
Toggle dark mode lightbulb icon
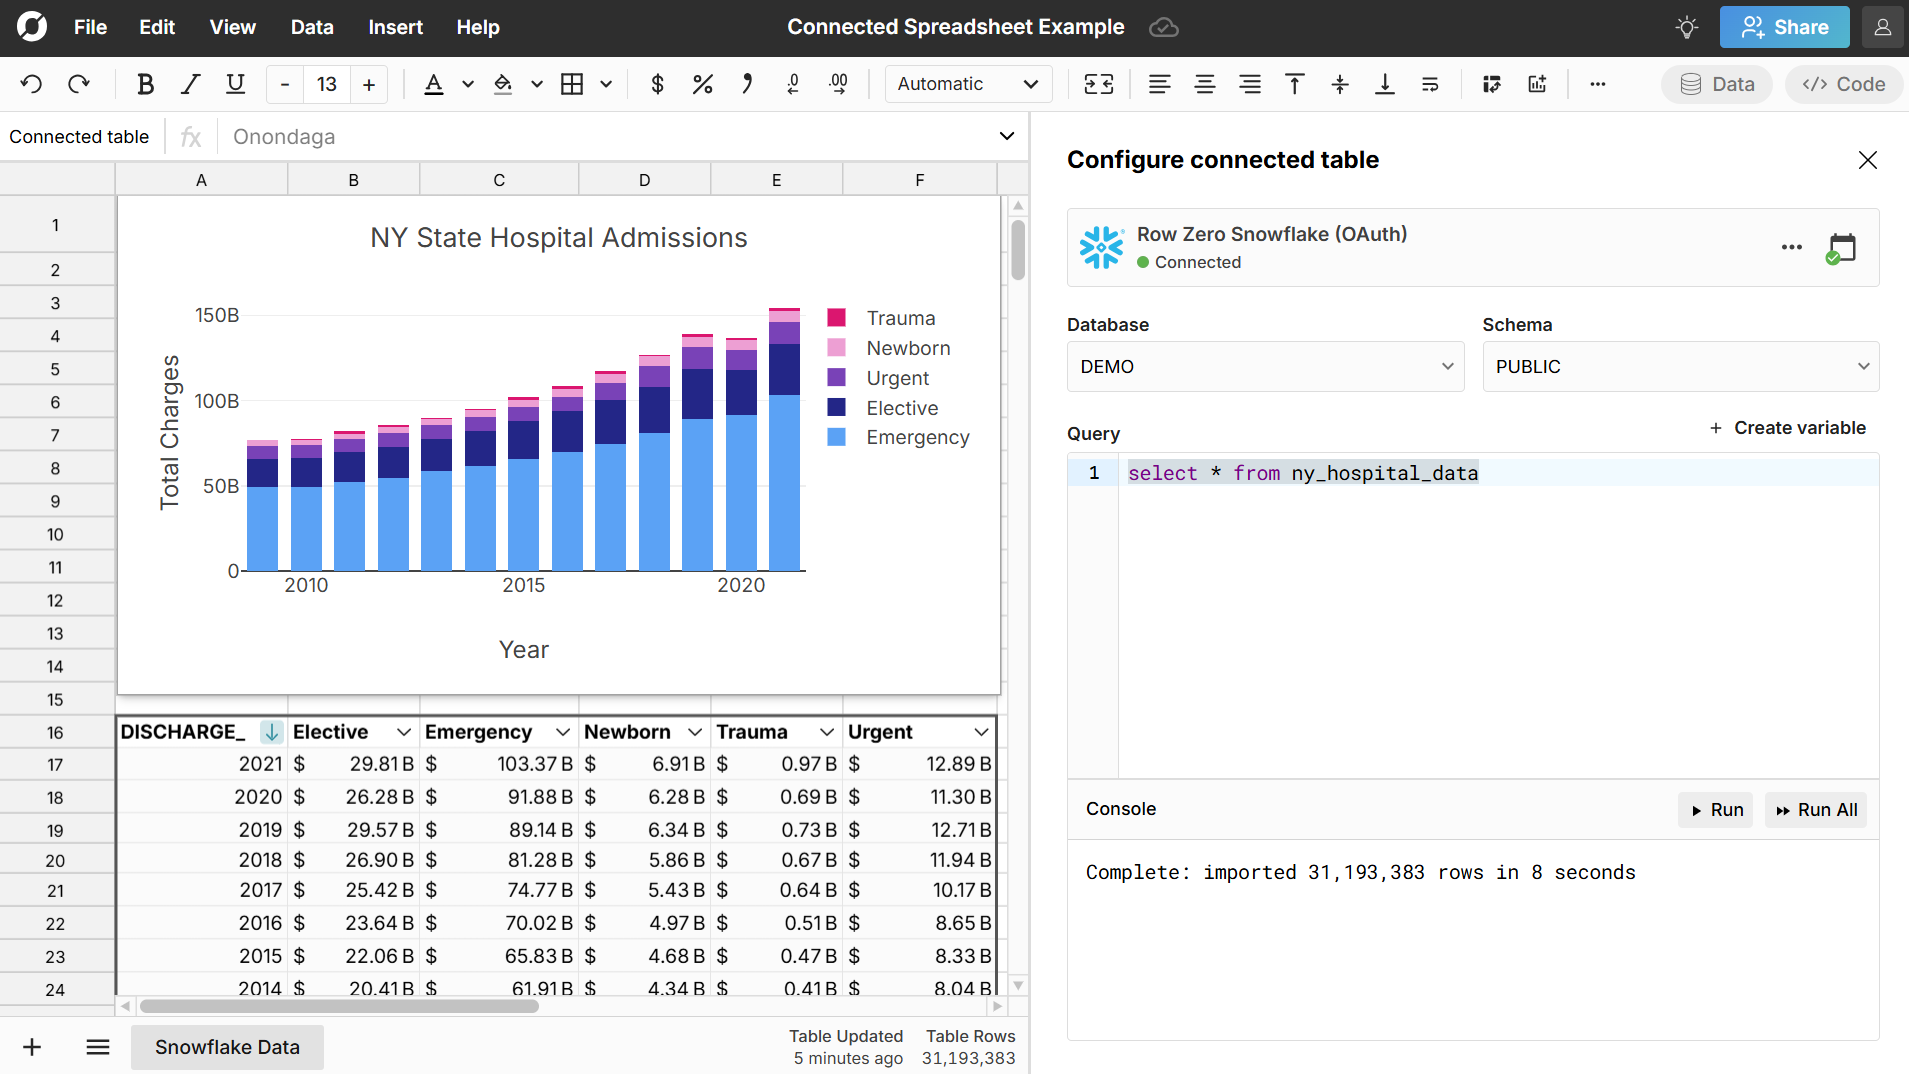[x=1687, y=27]
